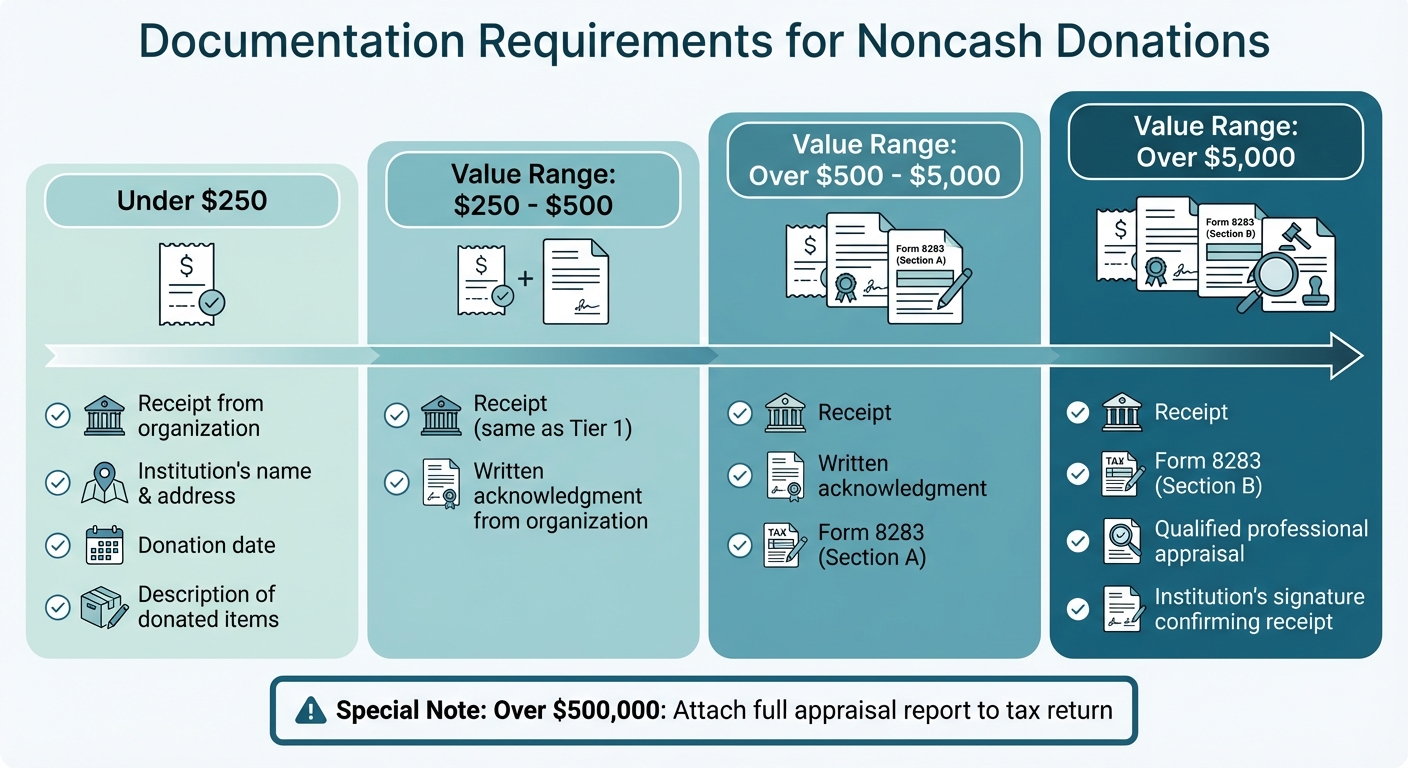Click the receipt plus document illustration

pos(533,280)
